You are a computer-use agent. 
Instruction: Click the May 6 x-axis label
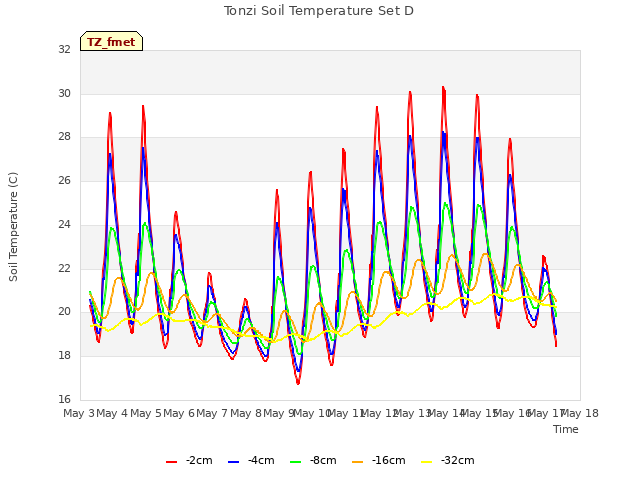point(179,413)
